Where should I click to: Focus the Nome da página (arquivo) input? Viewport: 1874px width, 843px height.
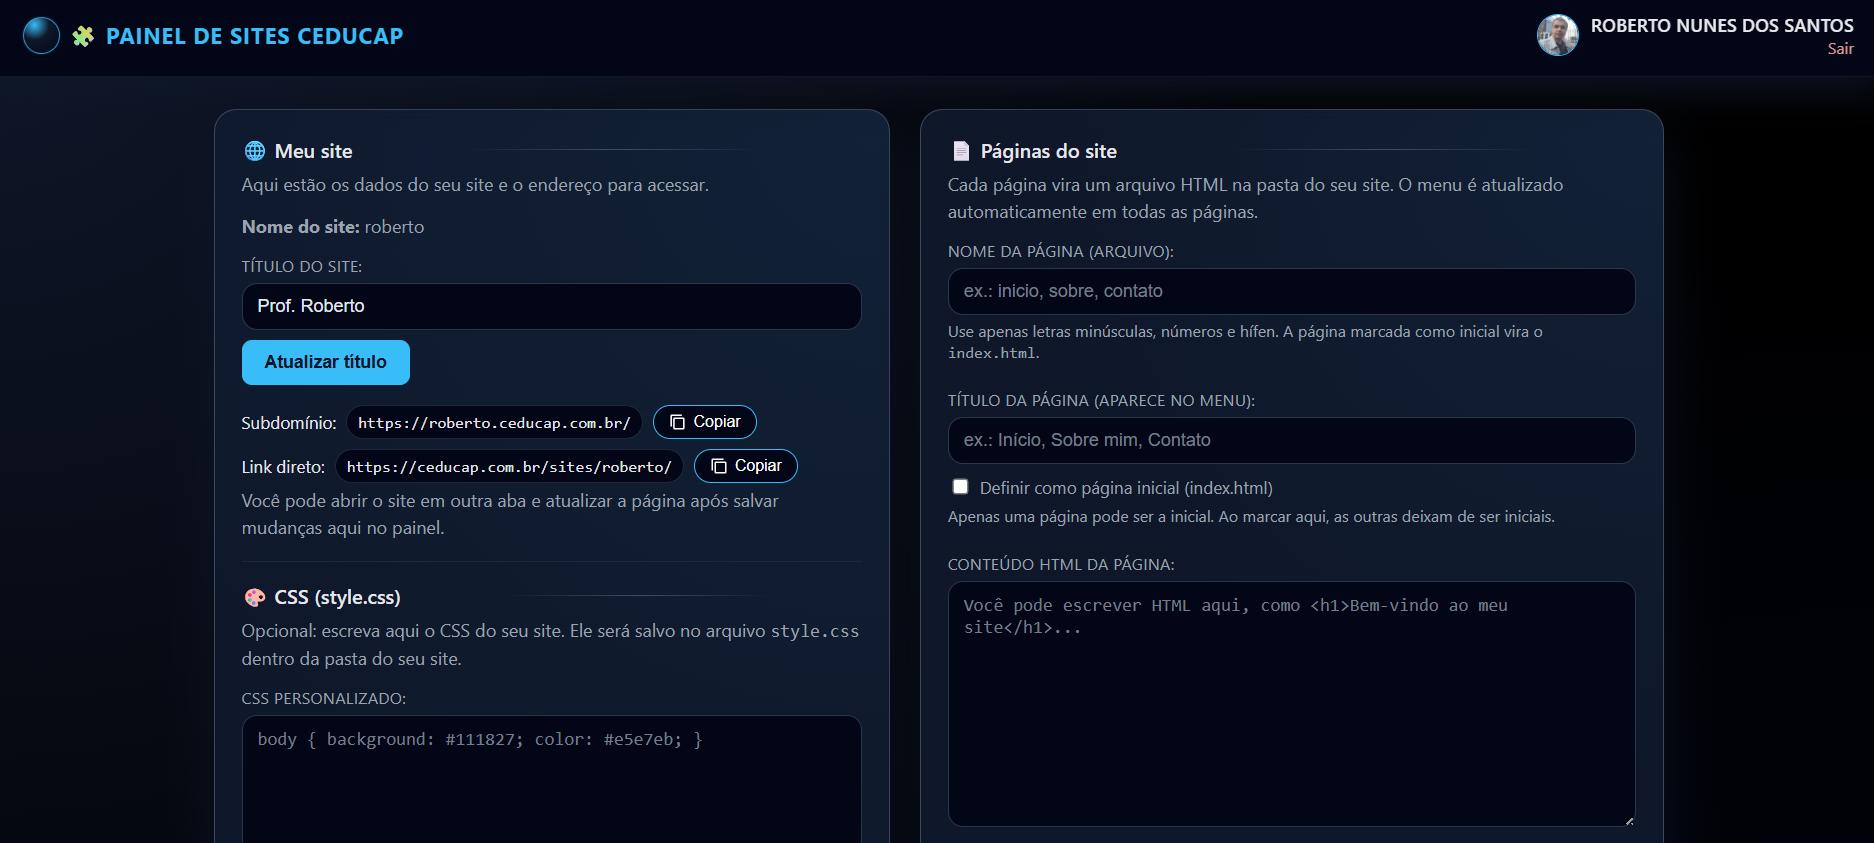click(1291, 291)
